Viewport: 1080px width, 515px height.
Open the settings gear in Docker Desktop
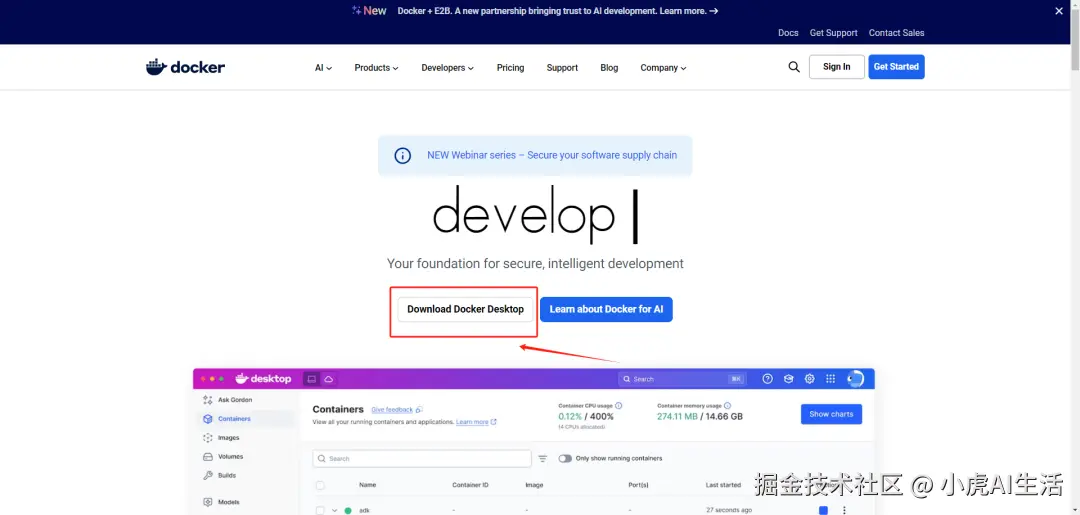tap(810, 379)
